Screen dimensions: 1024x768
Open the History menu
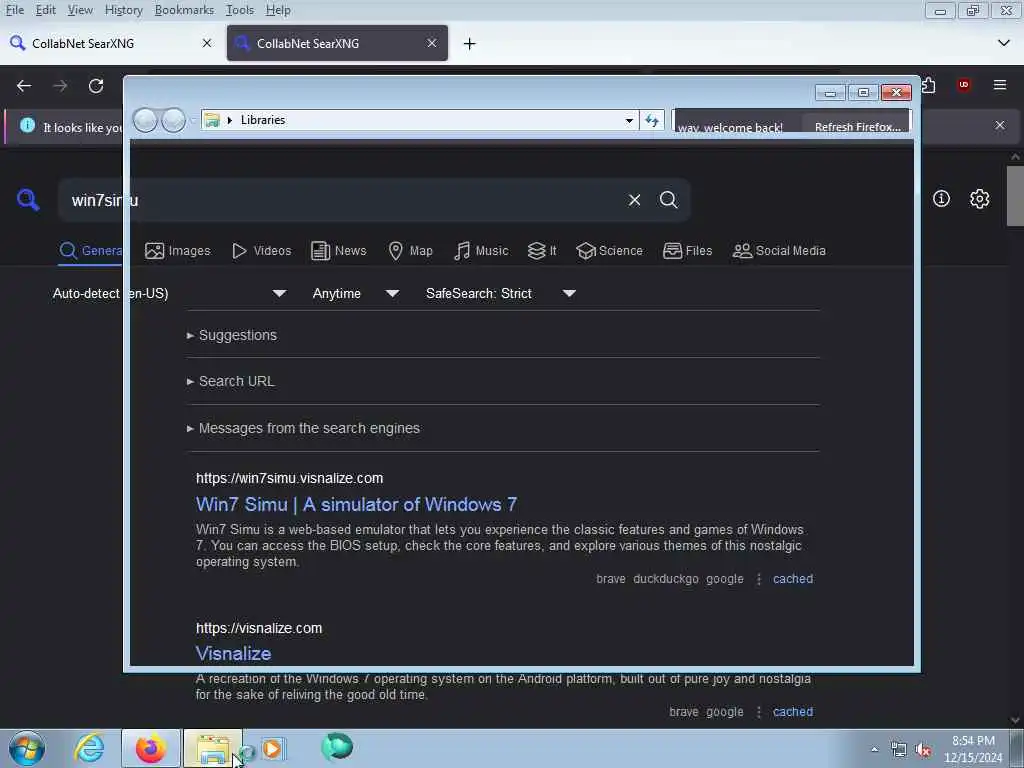(x=123, y=10)
